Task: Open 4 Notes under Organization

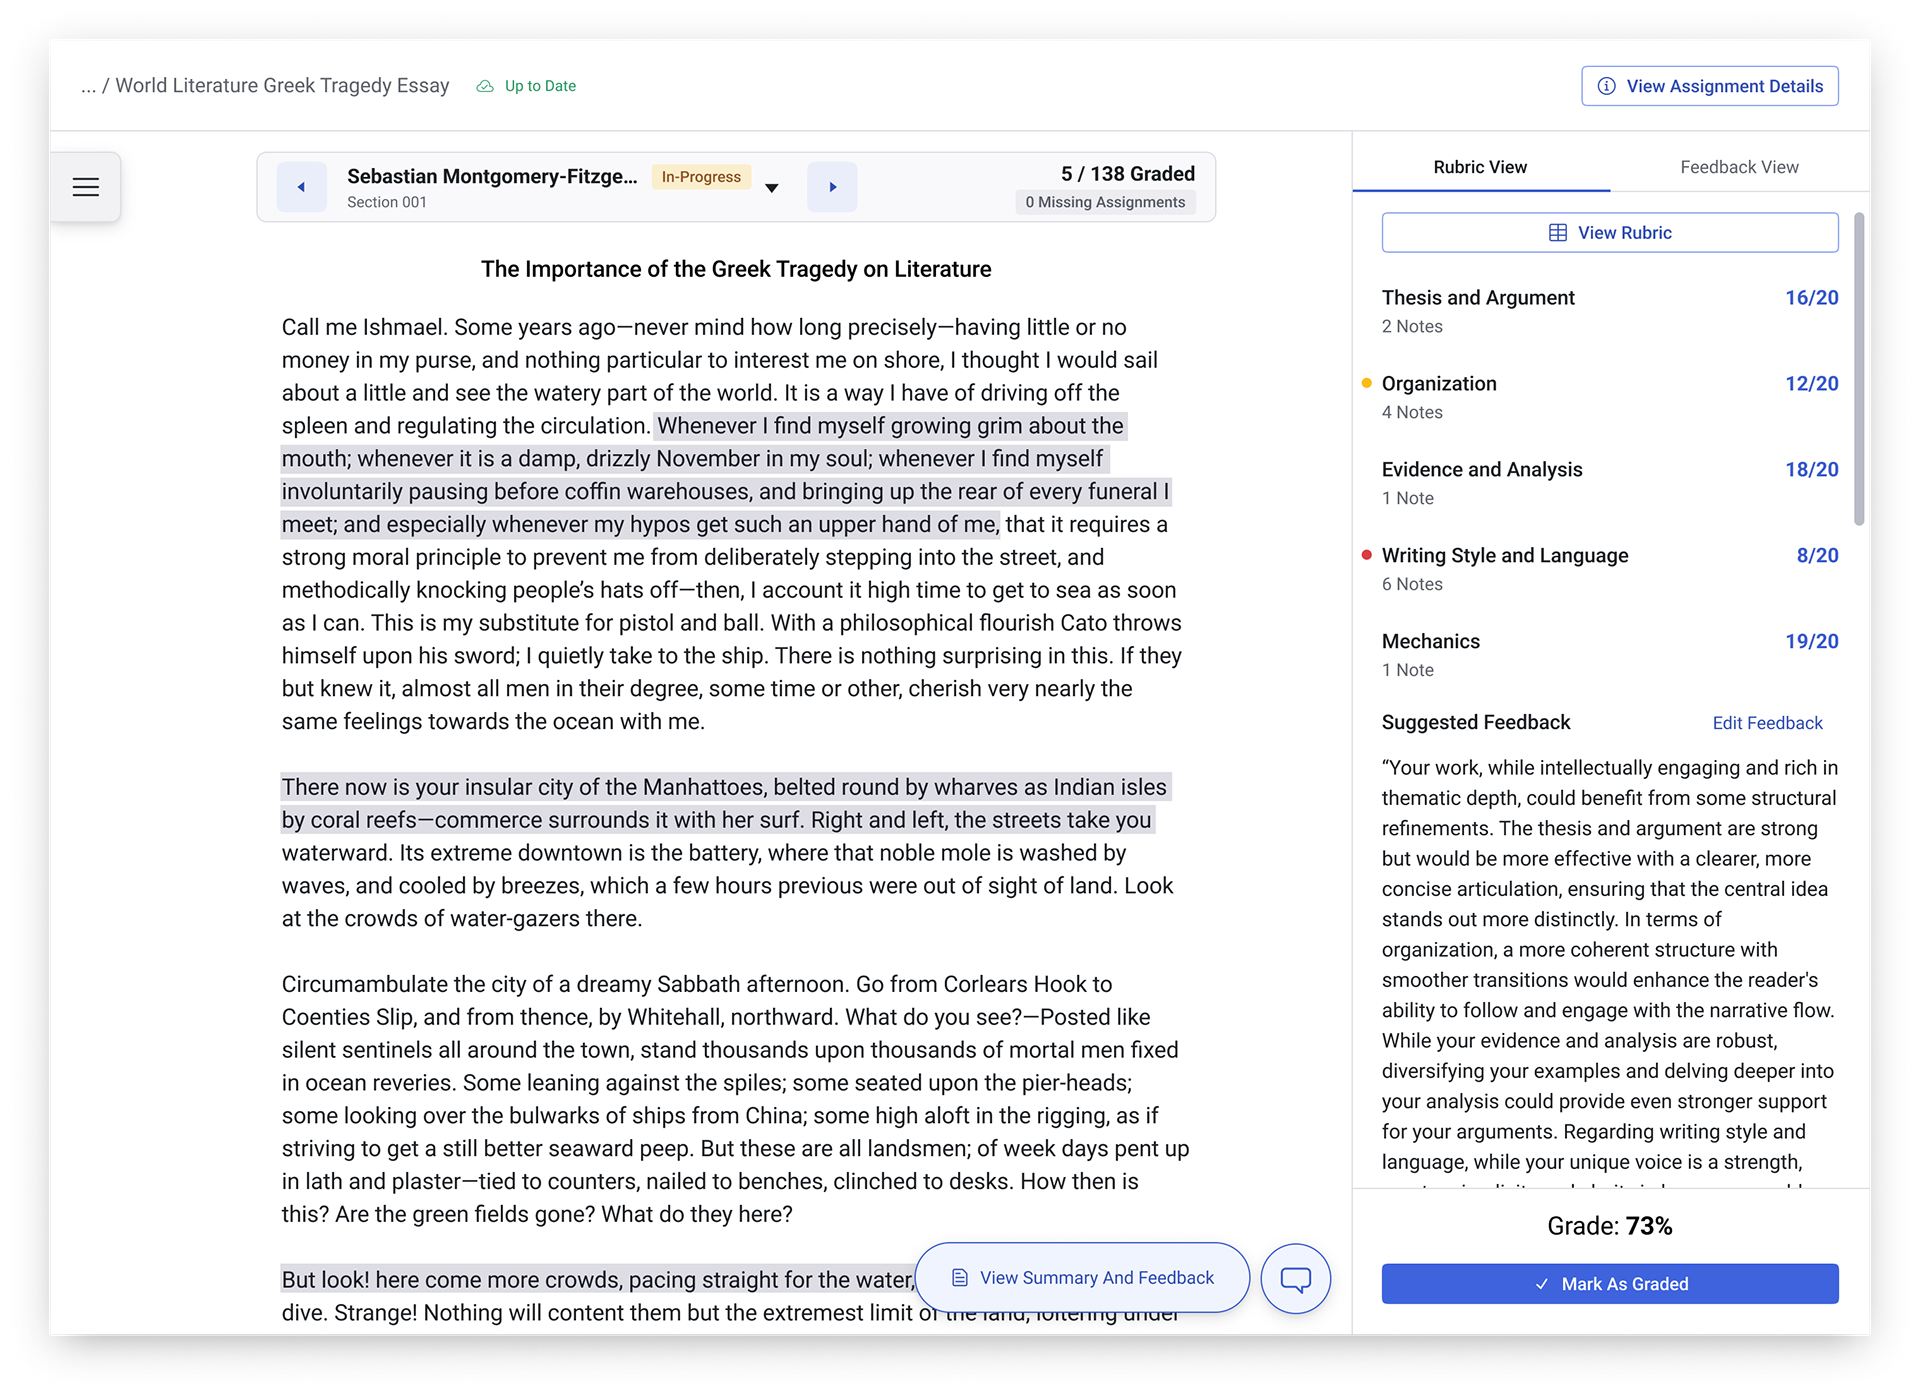Action: (1411, 413)
